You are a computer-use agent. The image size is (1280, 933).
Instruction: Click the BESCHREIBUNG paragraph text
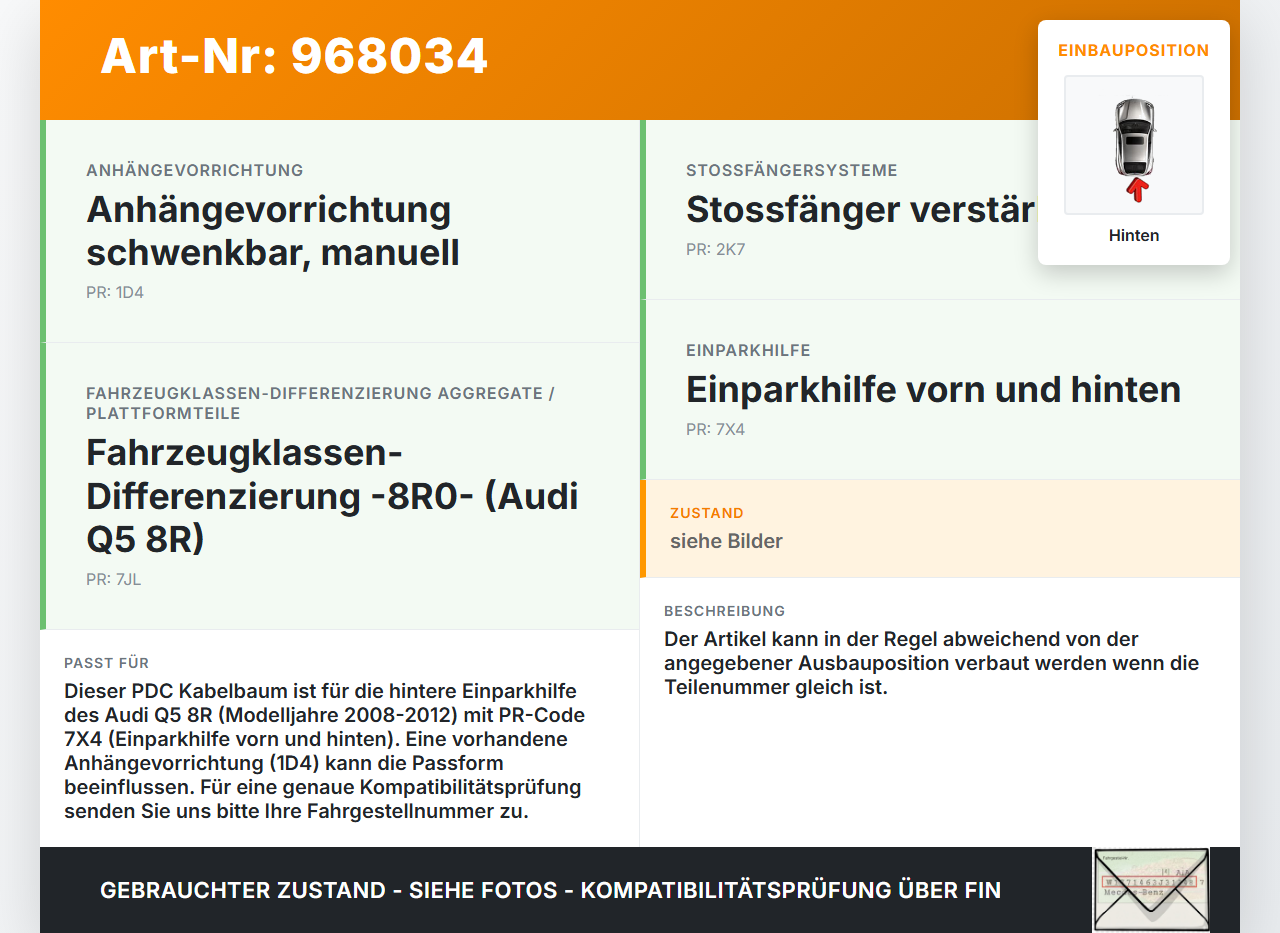[x=931, y=663]
